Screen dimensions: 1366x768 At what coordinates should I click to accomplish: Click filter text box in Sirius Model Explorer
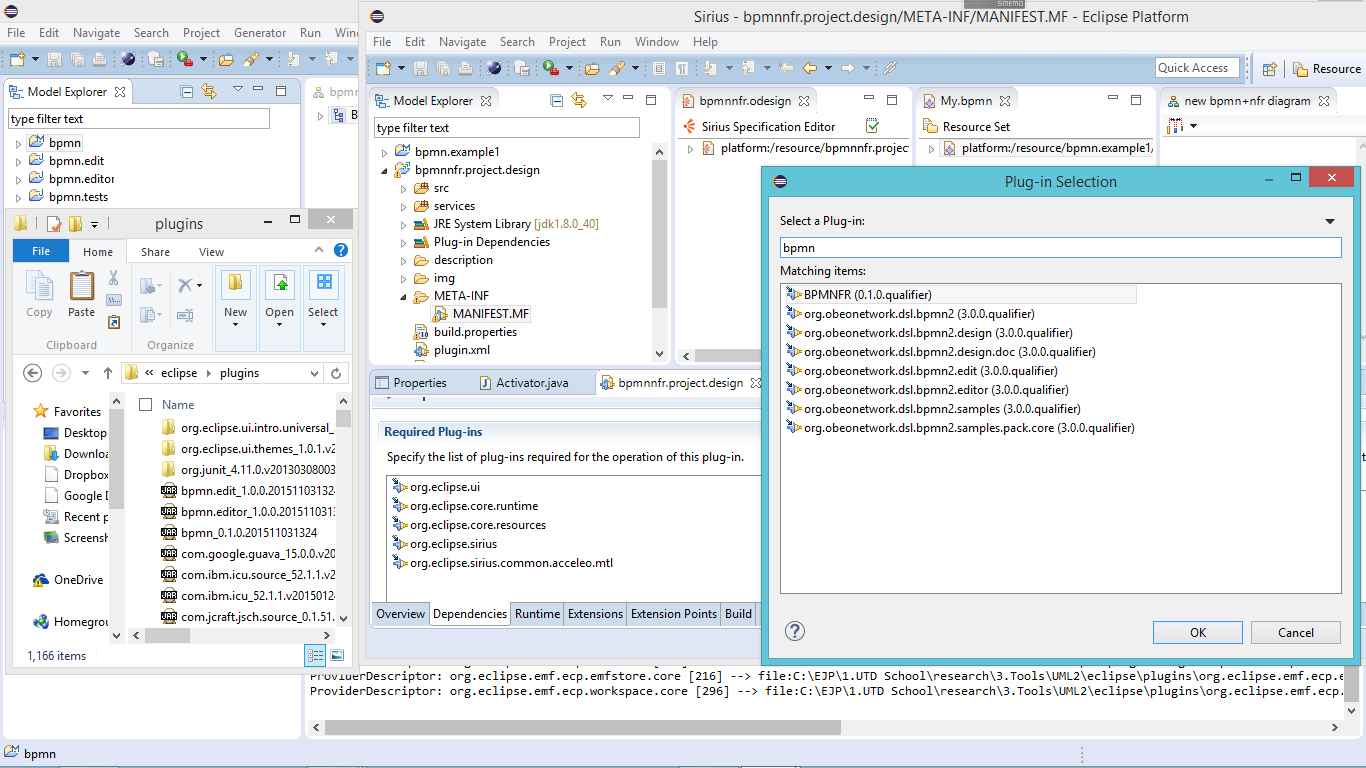click(x=506, y=128)
